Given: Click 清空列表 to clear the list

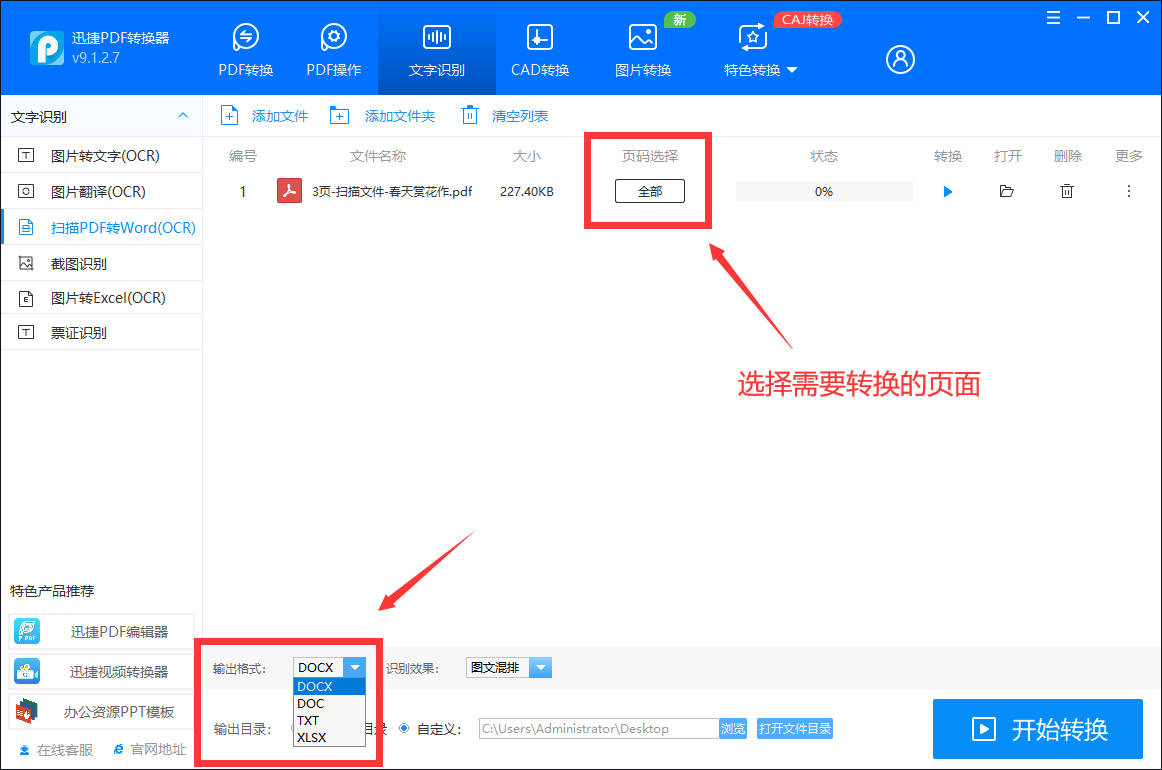Looking at the screenshot, I should pos(505,116).
